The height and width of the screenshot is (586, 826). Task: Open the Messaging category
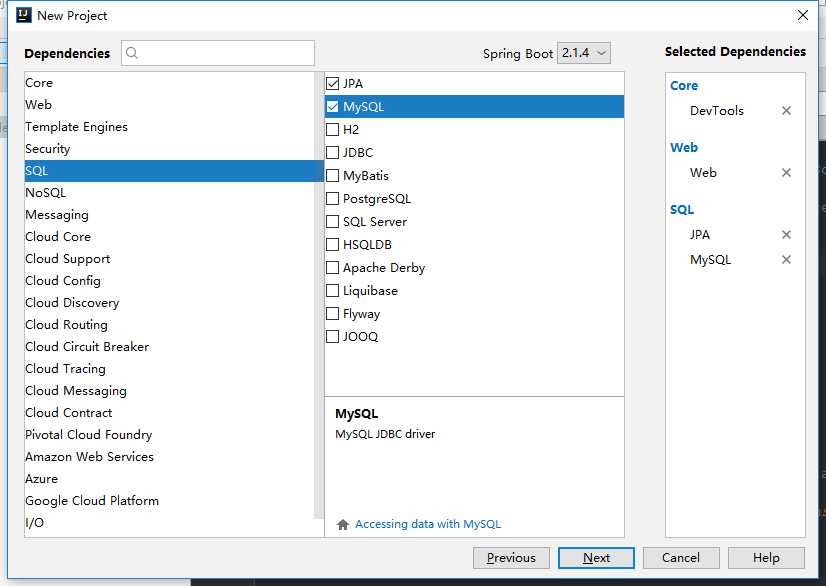170,215
